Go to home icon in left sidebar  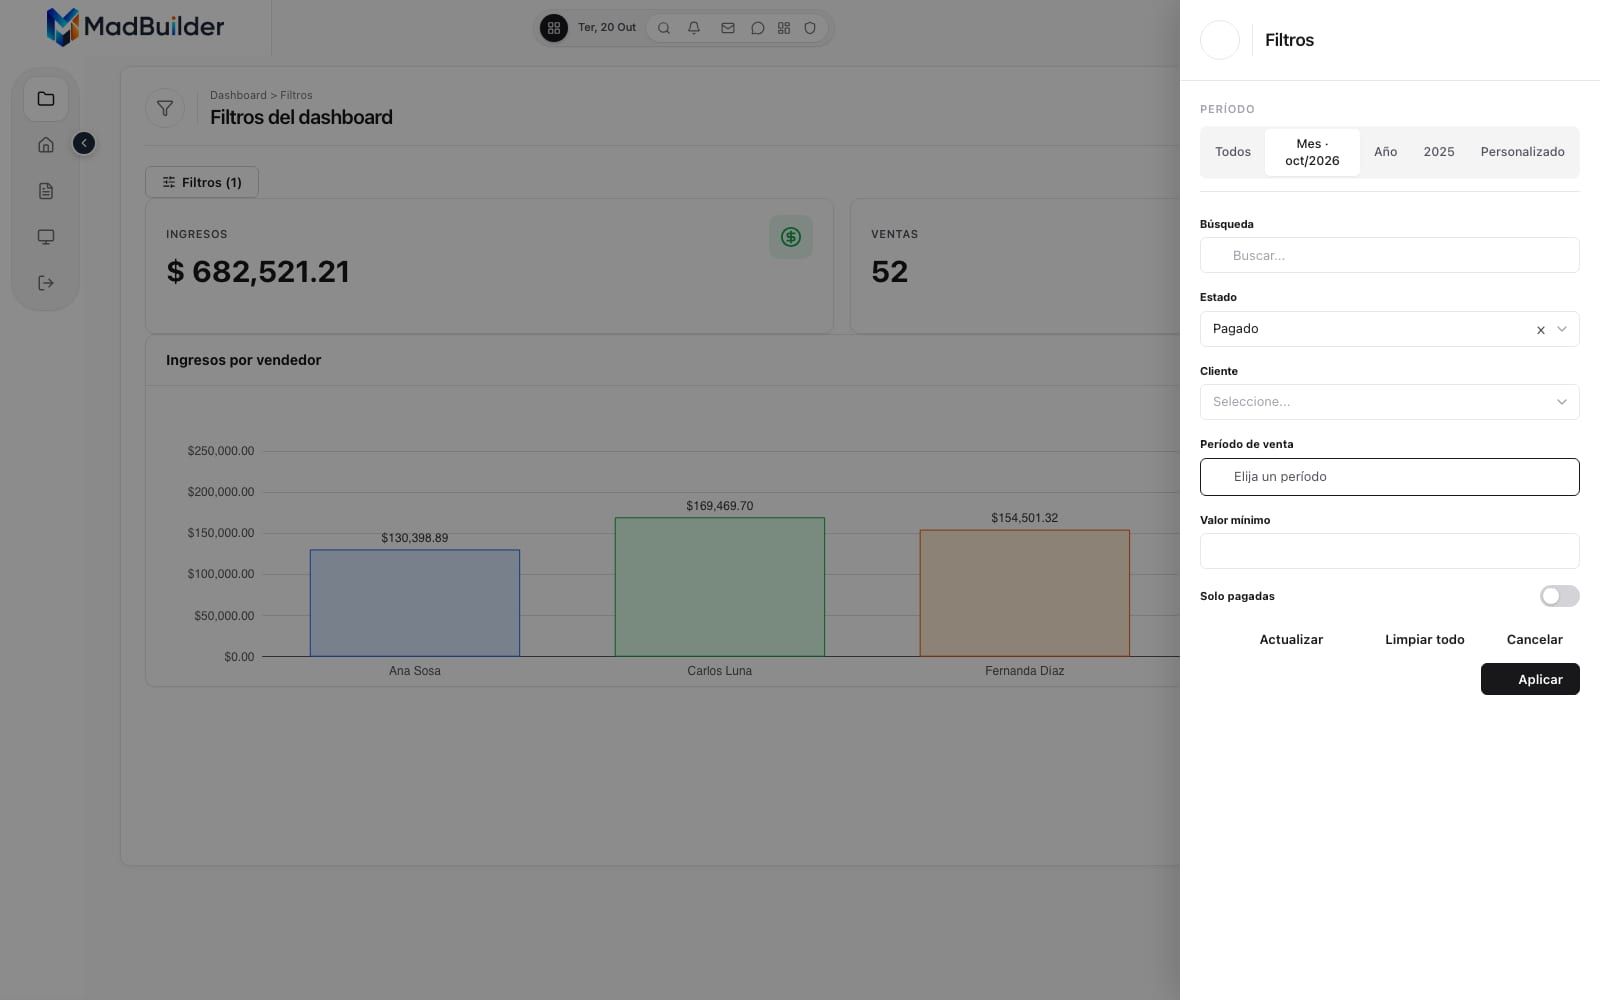click(46, 145)
